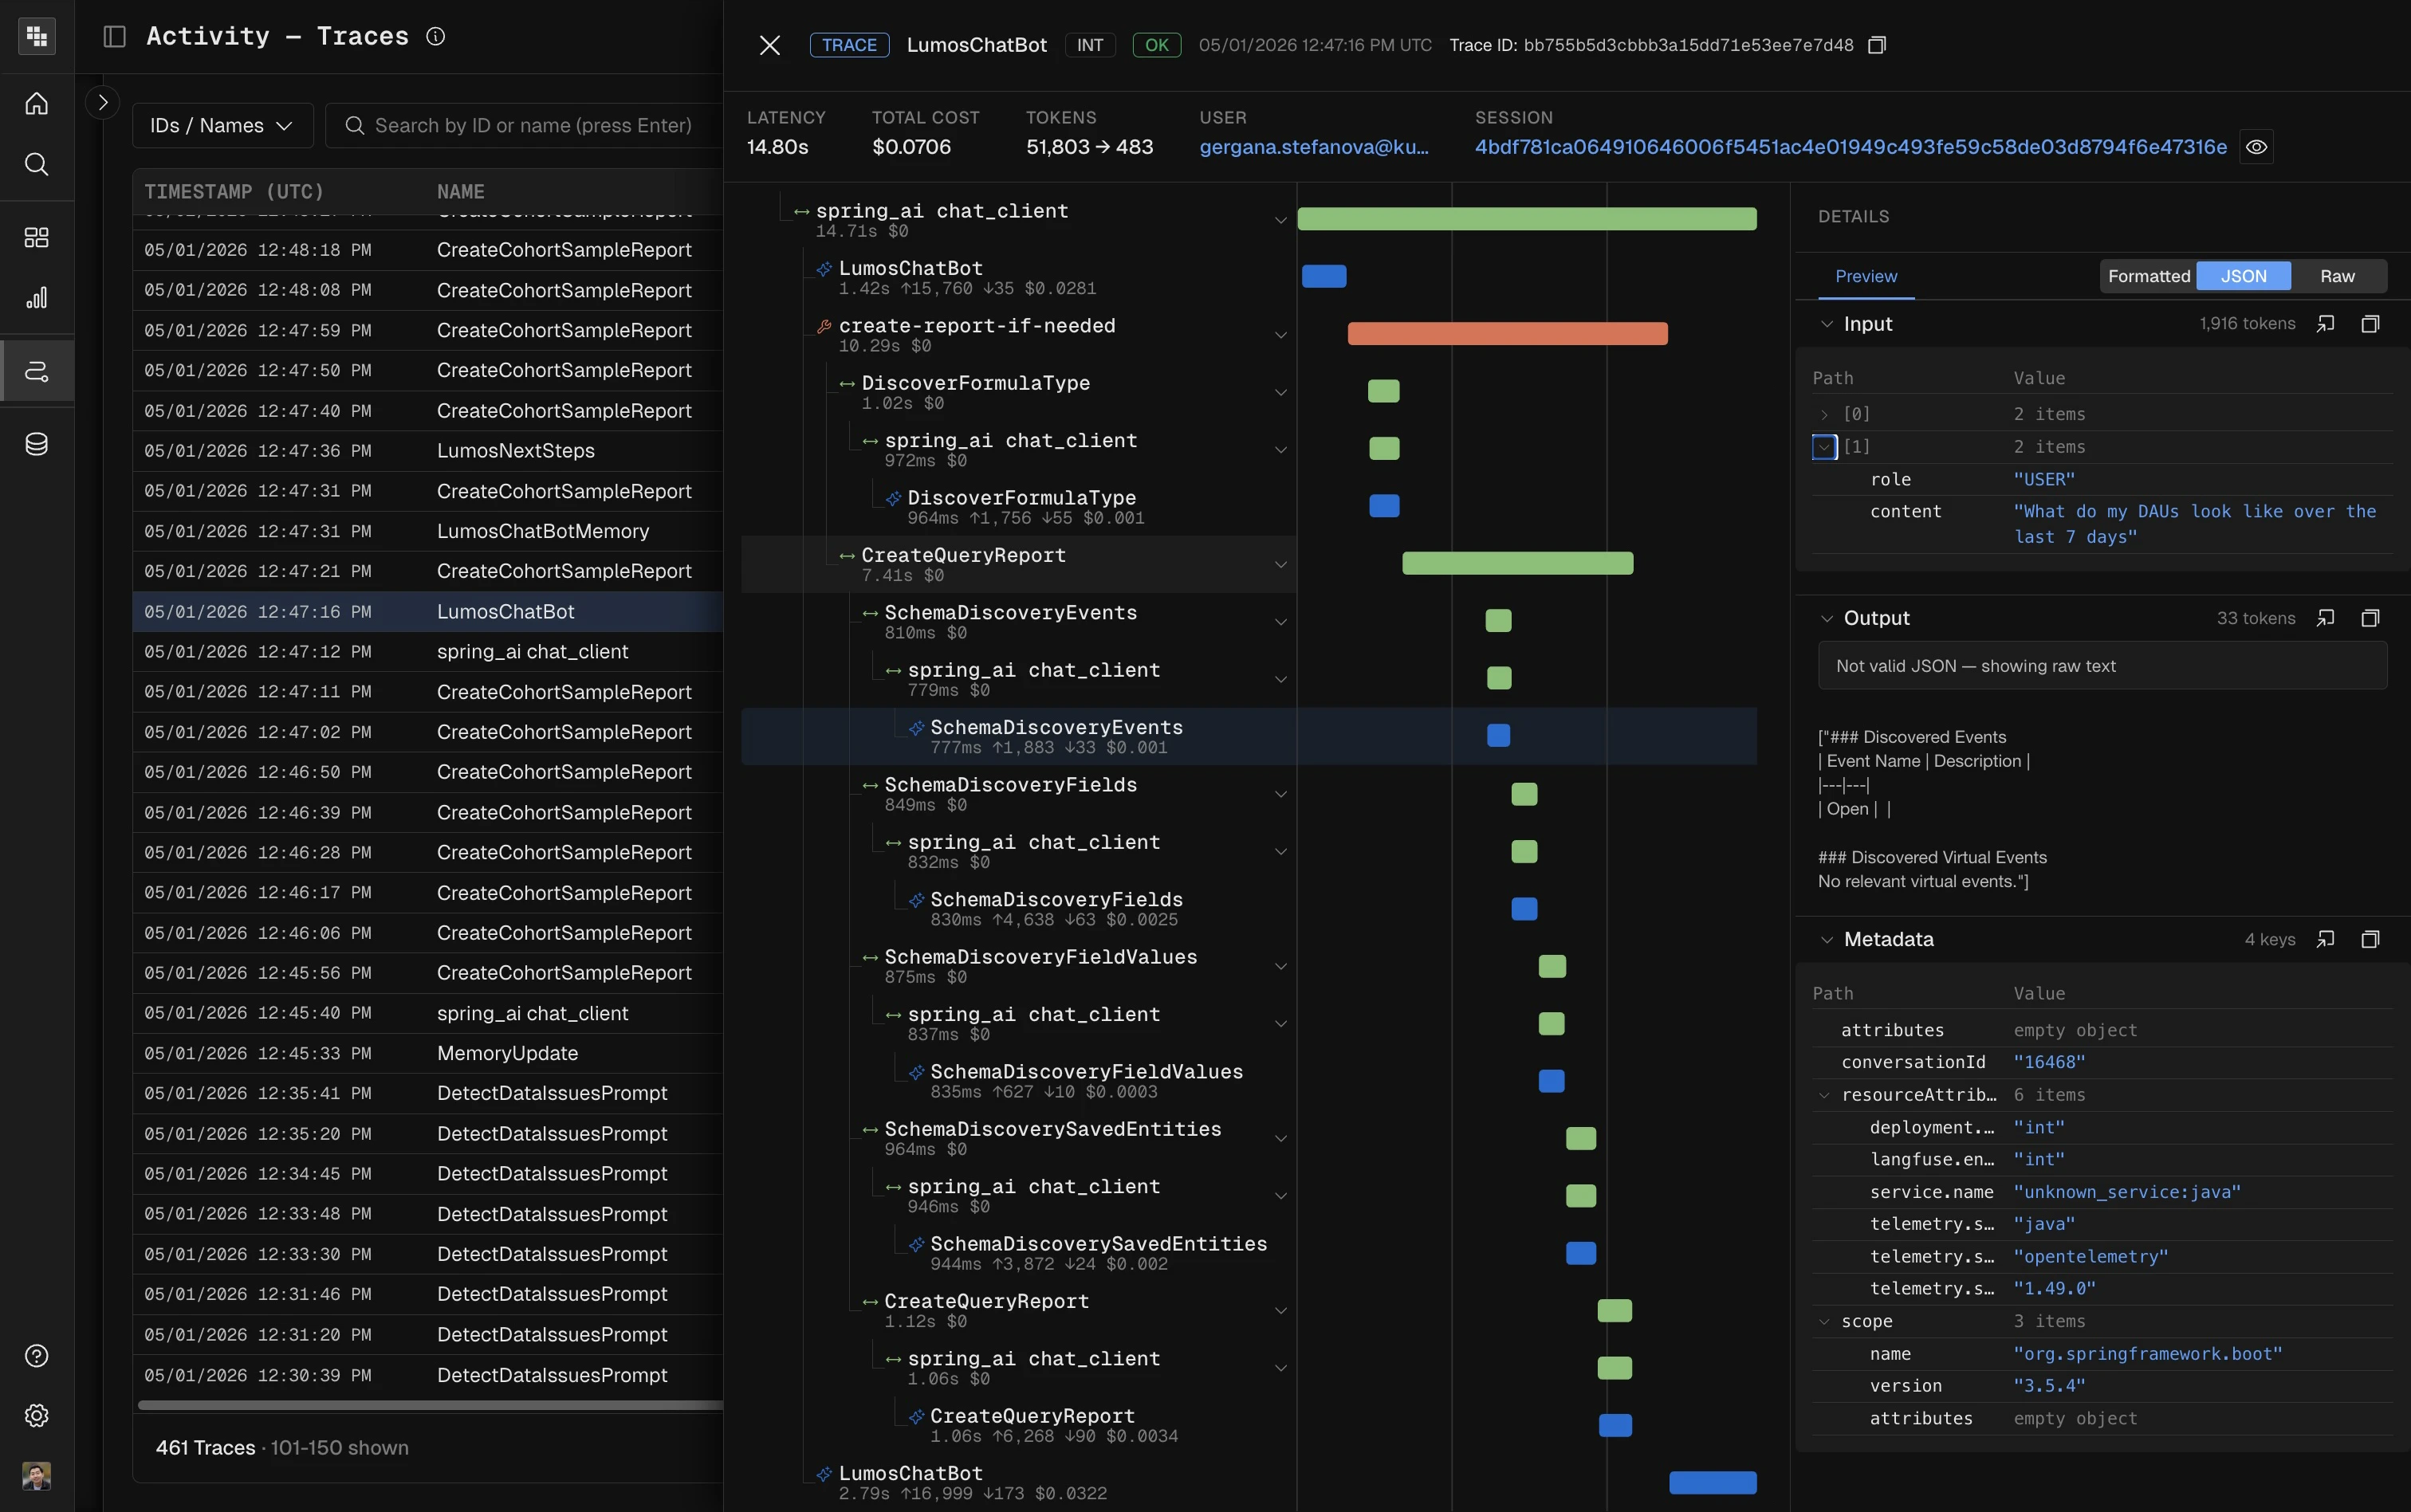Copy the Trace ID
This screenshot has width=2411, height=1512.
(x=1877, y=45)
